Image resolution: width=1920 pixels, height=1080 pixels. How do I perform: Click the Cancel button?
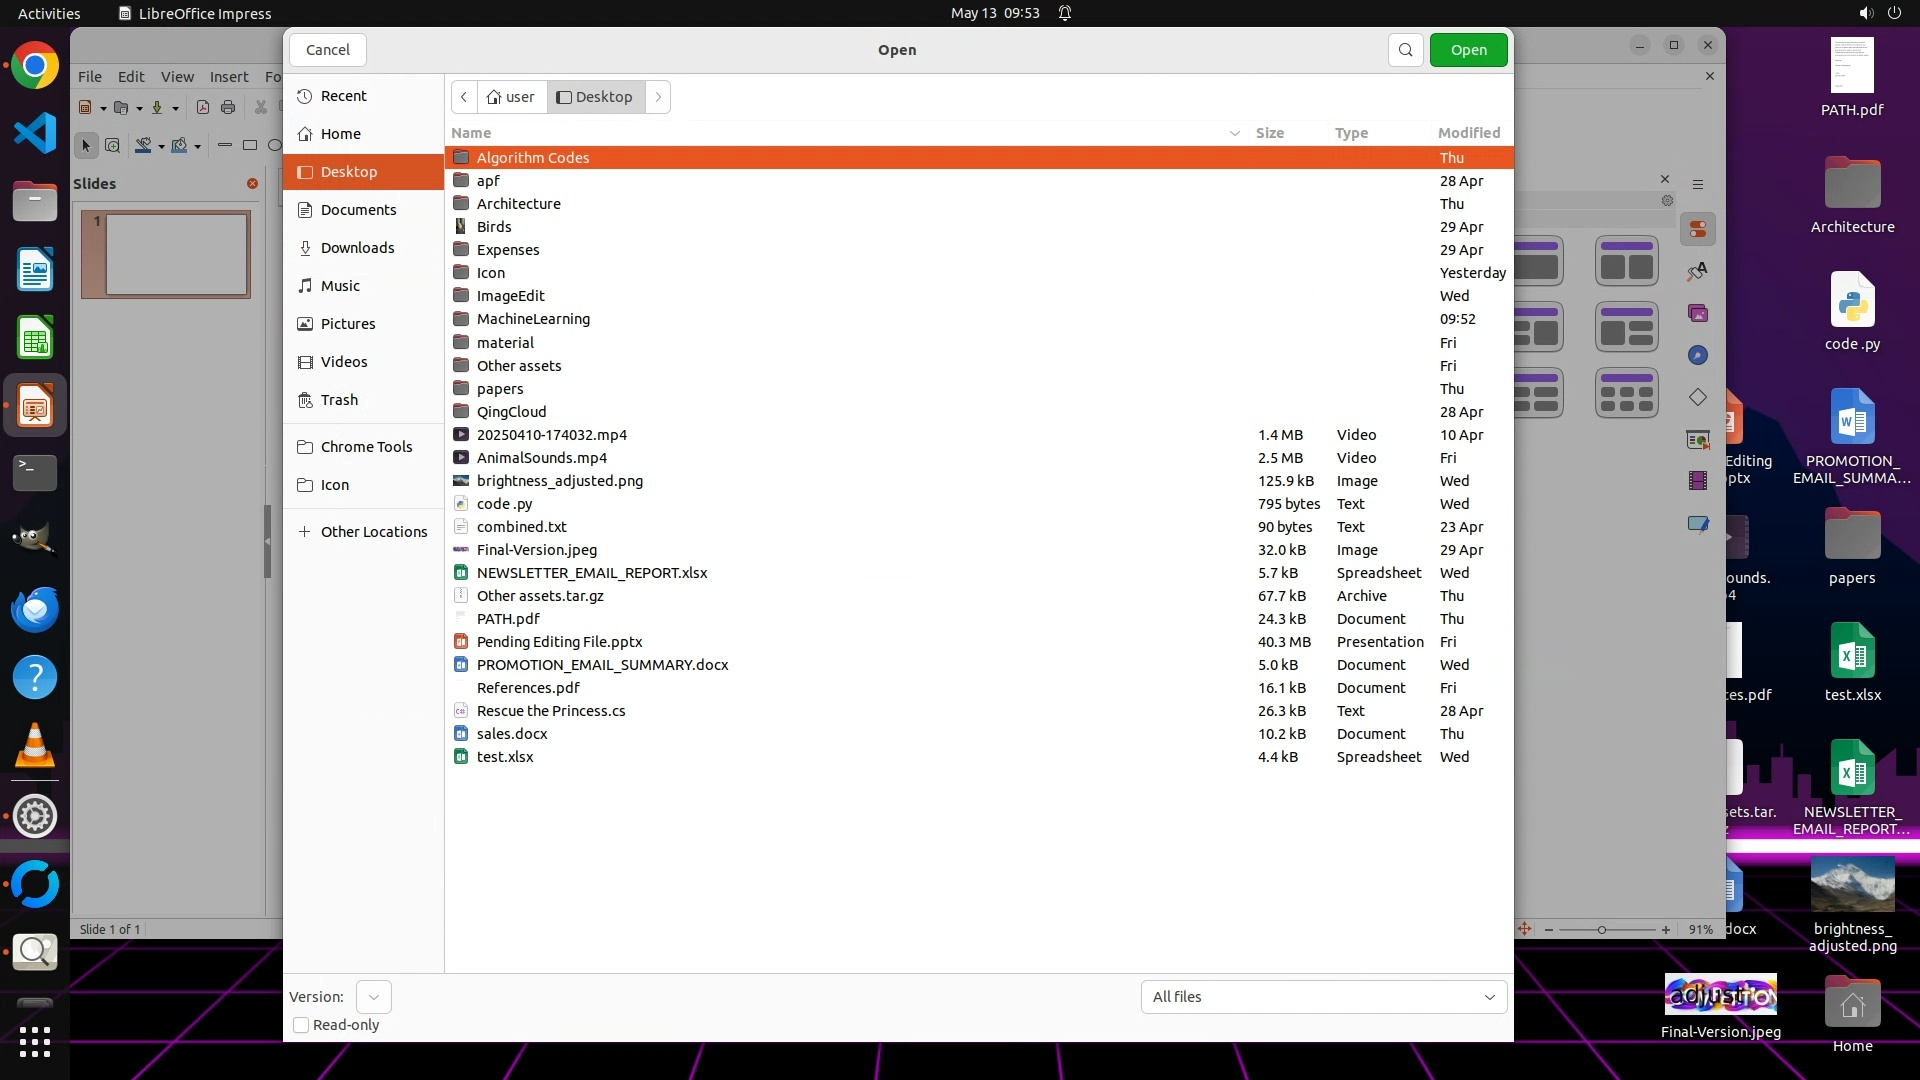click(x=327, y=50)
